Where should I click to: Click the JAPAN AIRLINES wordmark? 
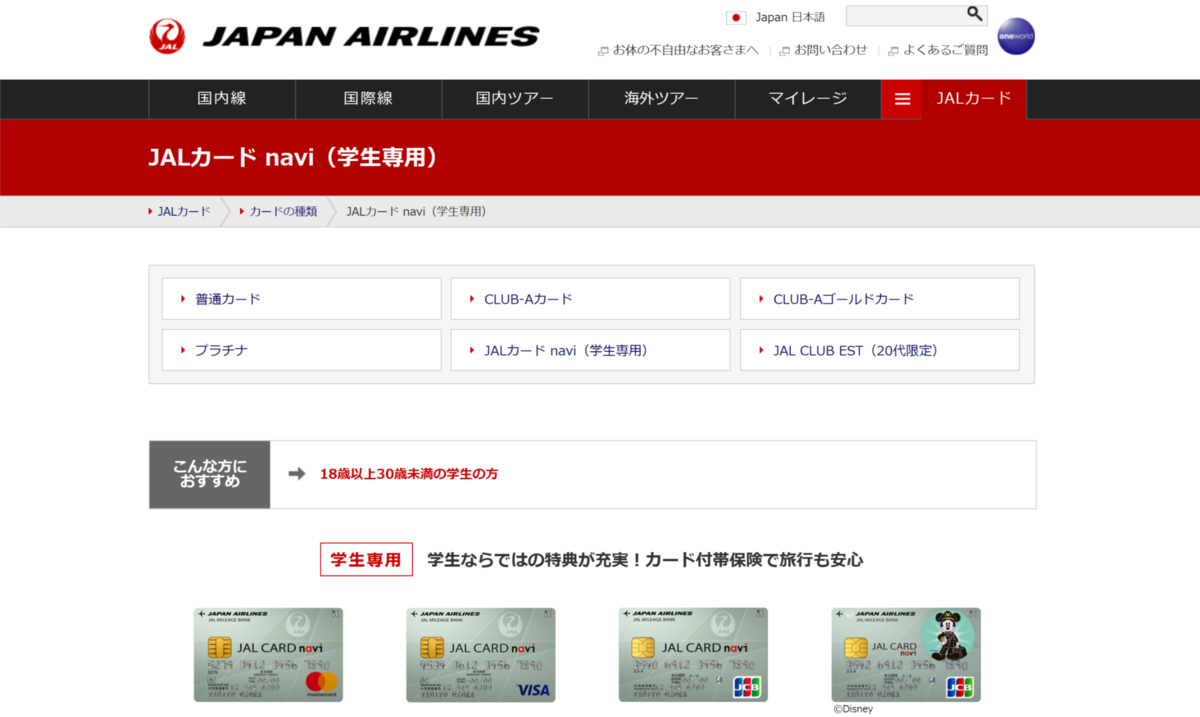tap(371, 37)
